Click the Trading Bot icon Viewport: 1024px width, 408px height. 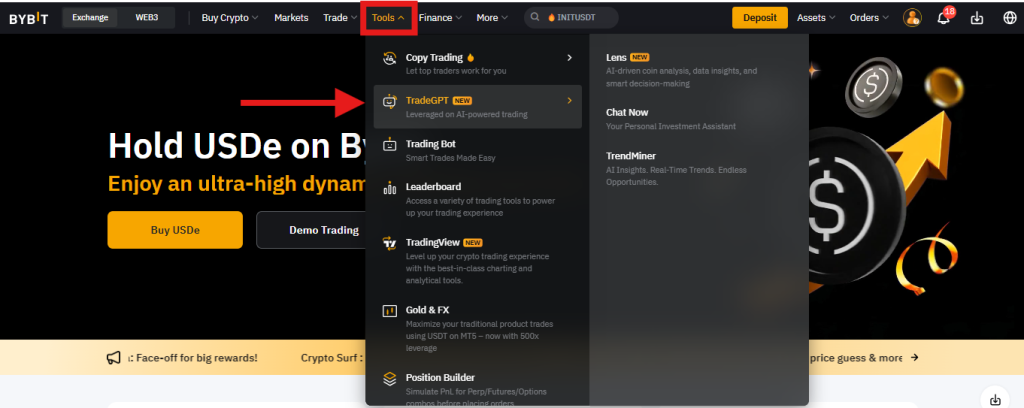389,145
